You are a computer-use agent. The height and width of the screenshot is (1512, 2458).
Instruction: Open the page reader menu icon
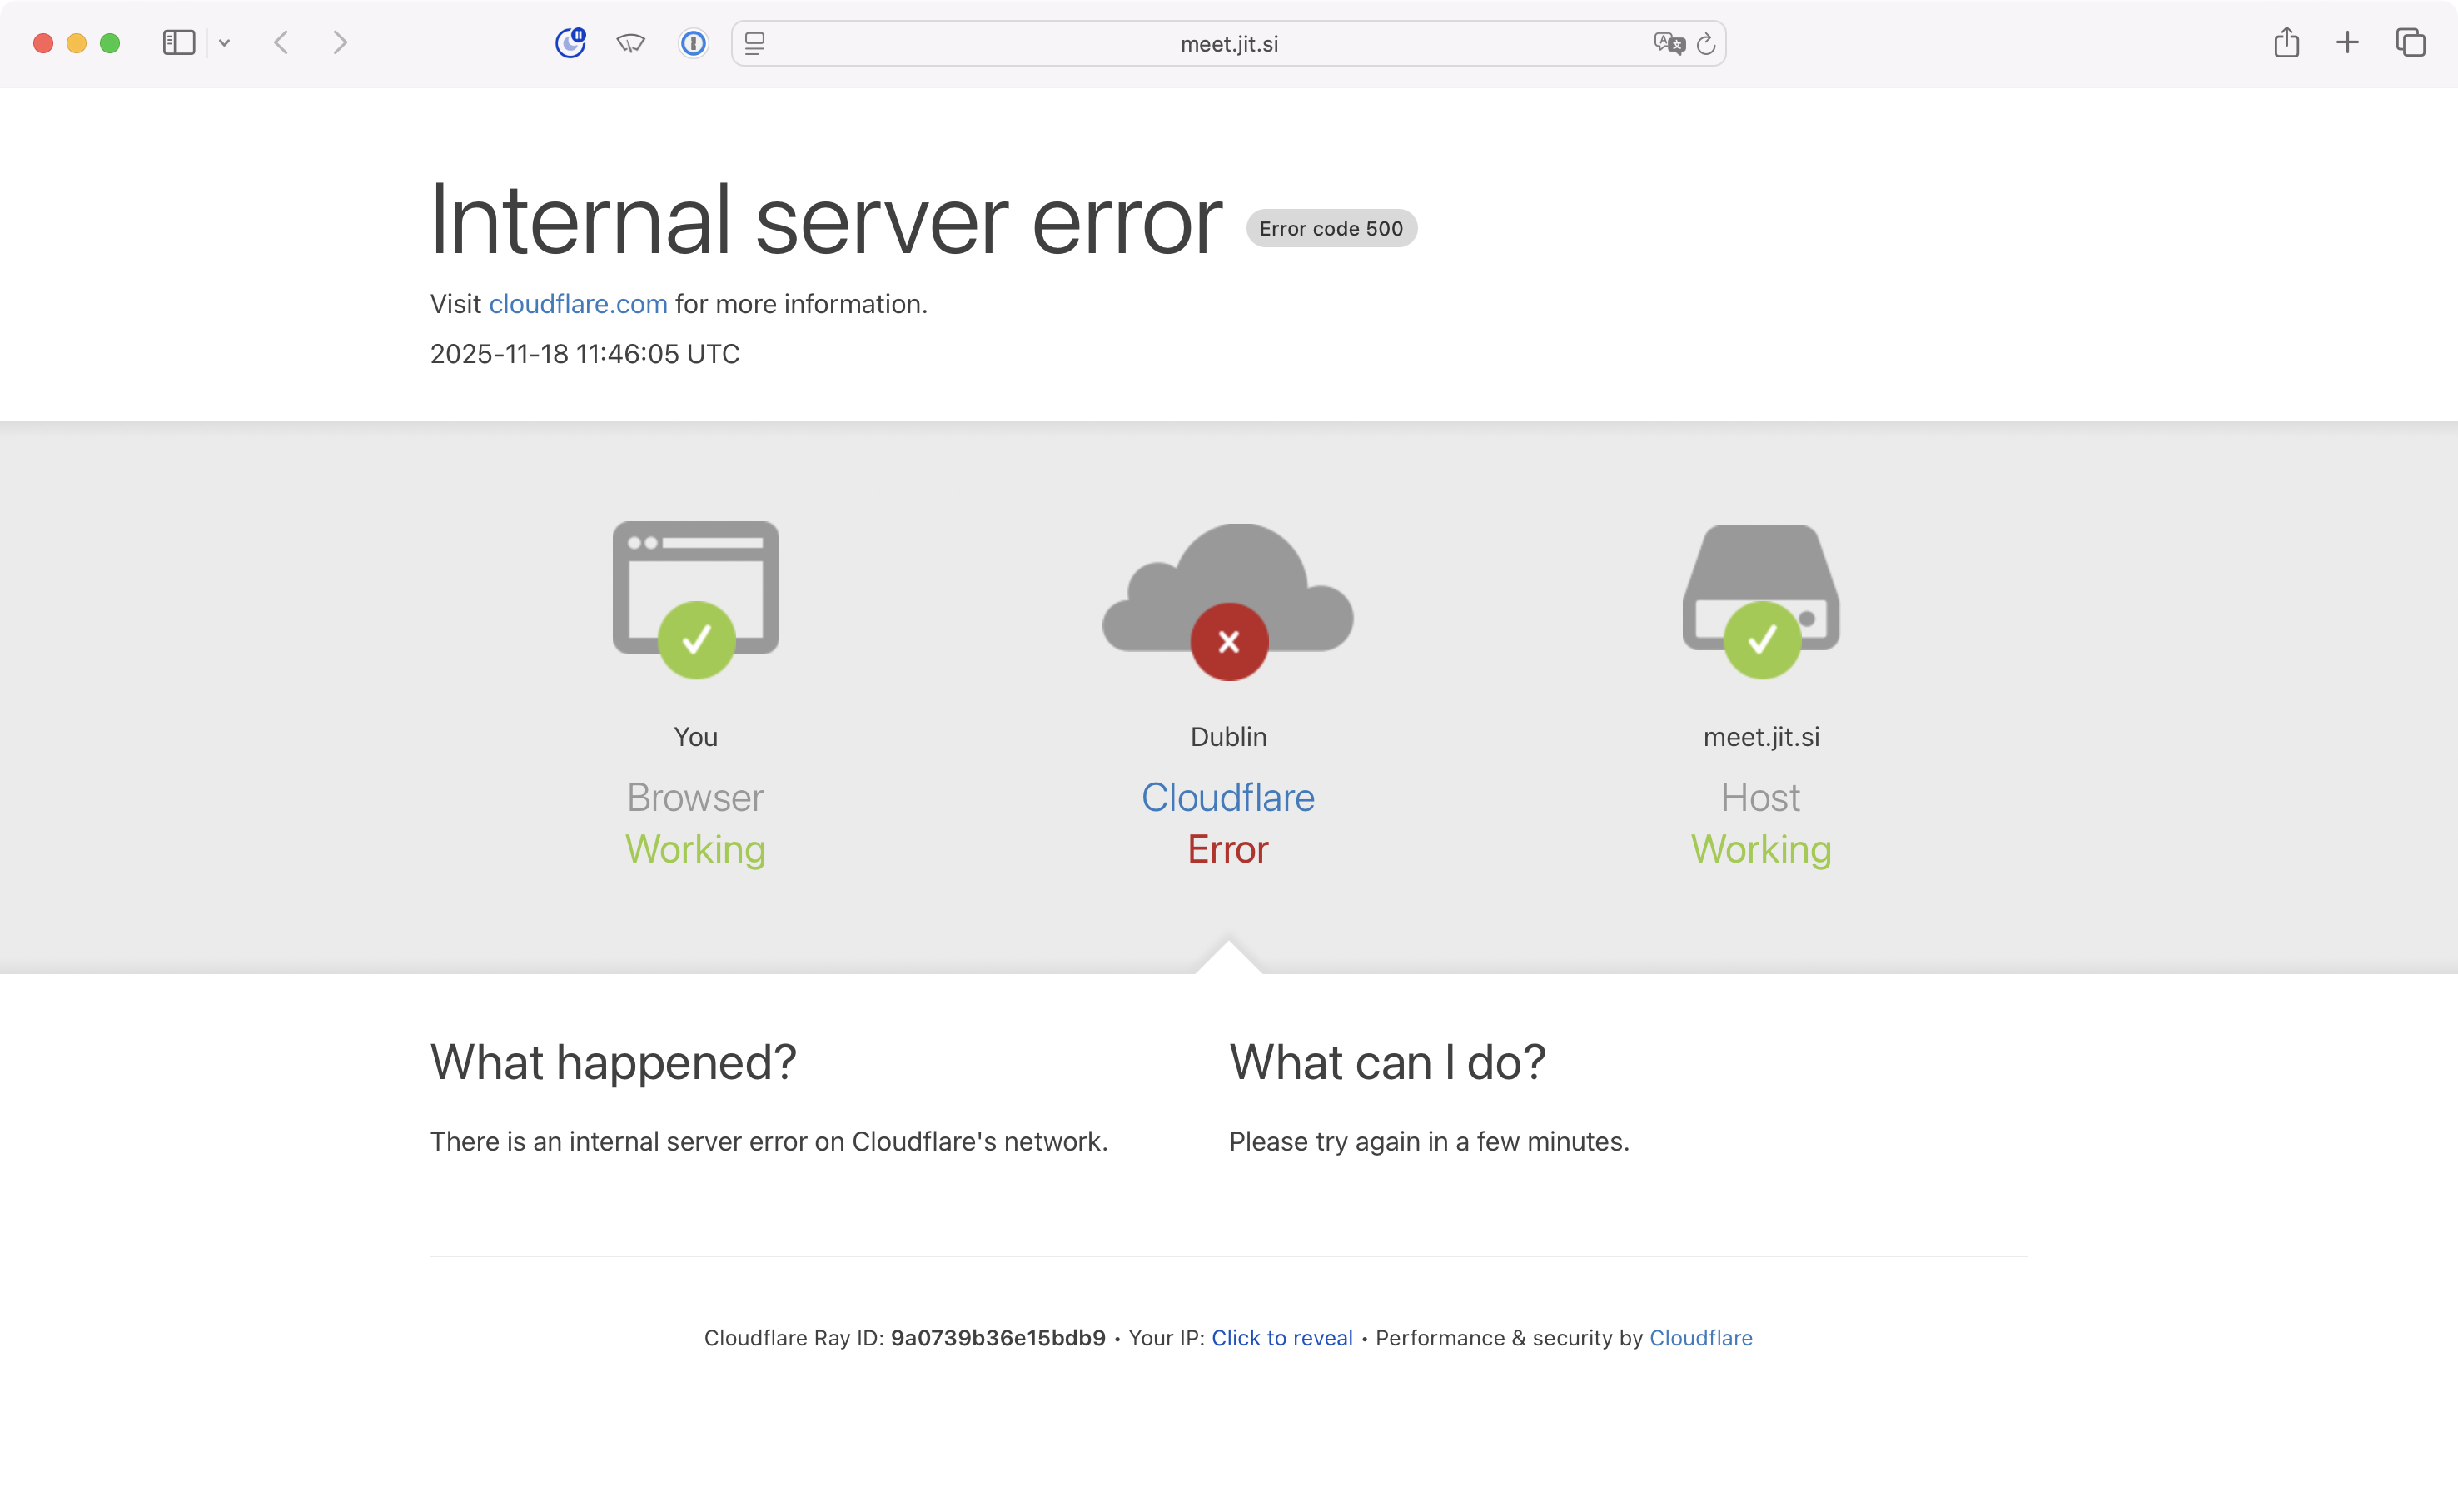[755, 43]
